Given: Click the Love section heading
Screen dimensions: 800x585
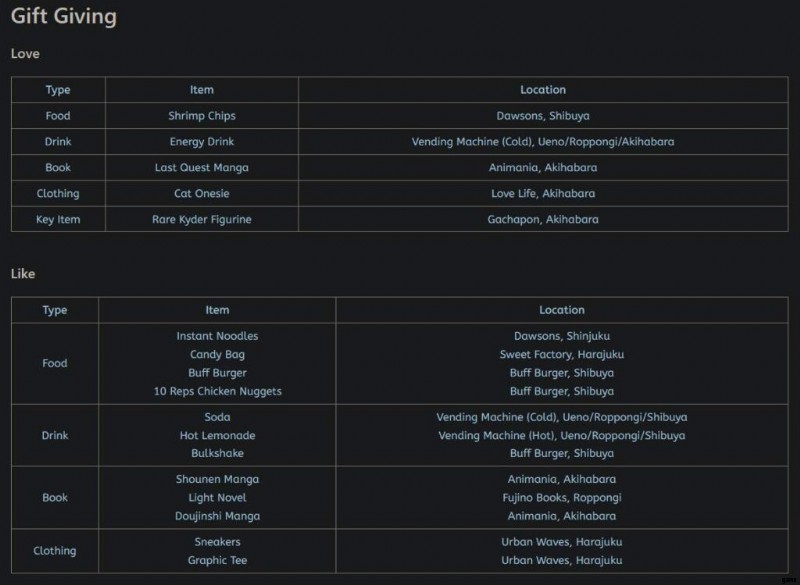Looking at the screenshot, I should click(x=25, y=54).
